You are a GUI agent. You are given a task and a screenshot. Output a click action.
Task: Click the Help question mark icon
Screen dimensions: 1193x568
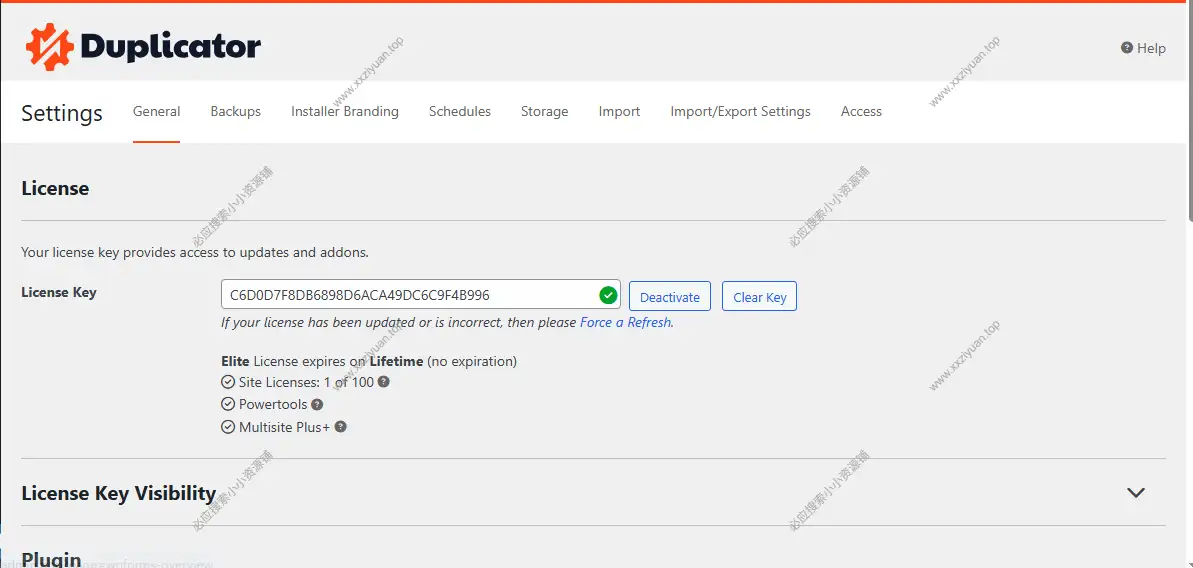[1127, 48]
